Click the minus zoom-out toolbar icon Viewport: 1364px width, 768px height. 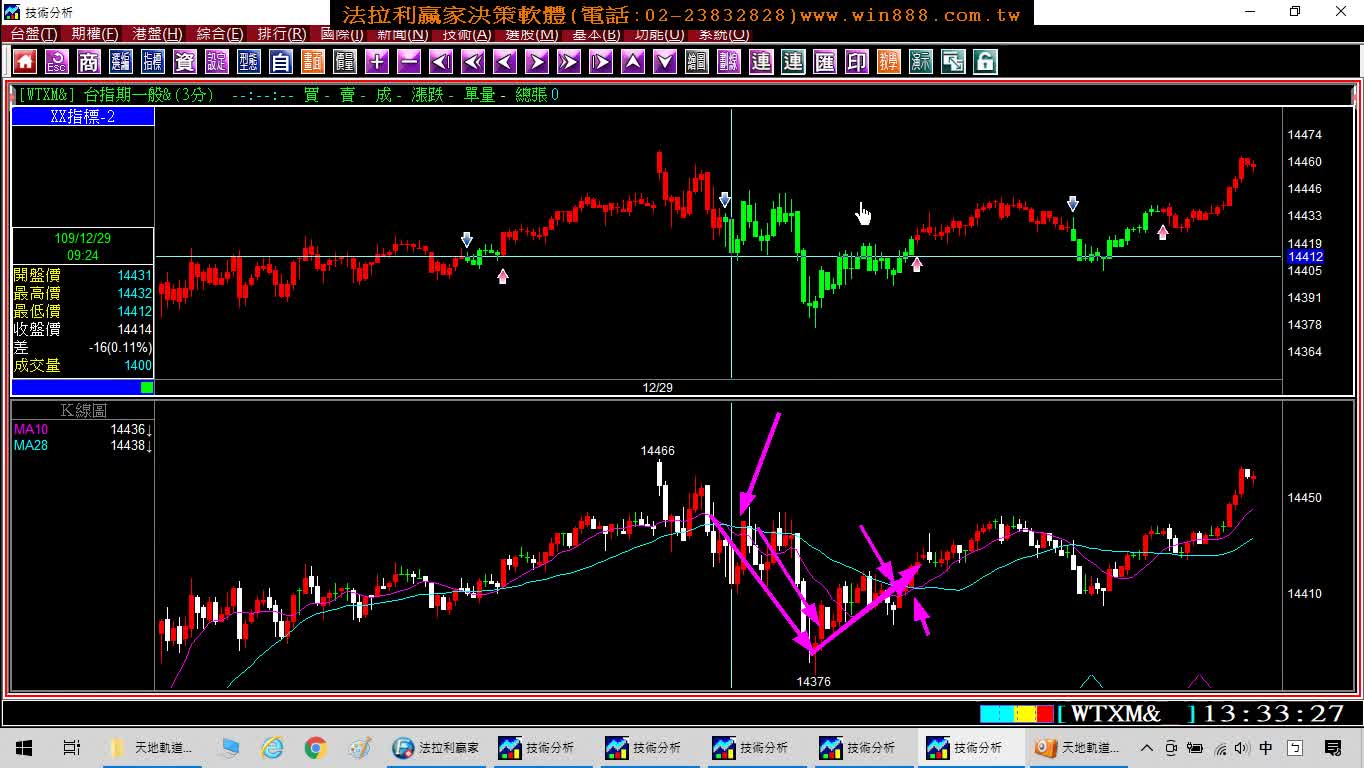tap(409, 62)
